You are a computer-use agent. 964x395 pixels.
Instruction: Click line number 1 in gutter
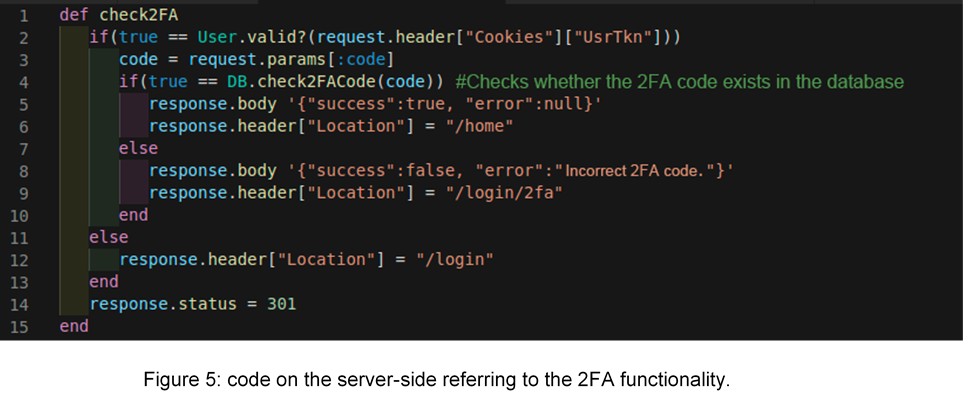[x=23, y=15]
